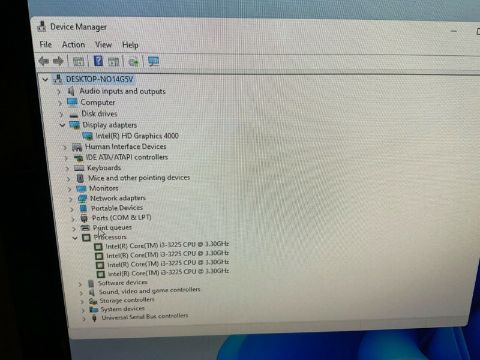Open the Action menu
Image resolution: width=480 pixels, height=360 pixels.
point(73,44)
